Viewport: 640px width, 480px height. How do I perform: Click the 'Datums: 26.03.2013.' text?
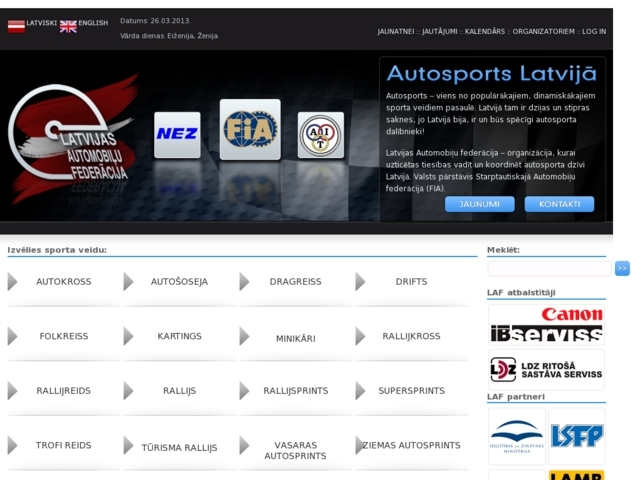[155, 21]
